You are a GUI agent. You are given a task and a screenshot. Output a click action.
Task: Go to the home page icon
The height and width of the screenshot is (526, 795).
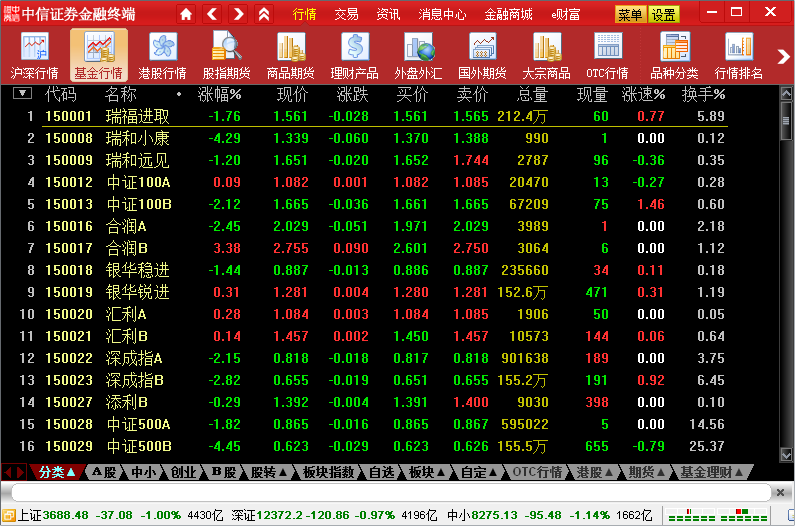[x=186, y=14]
